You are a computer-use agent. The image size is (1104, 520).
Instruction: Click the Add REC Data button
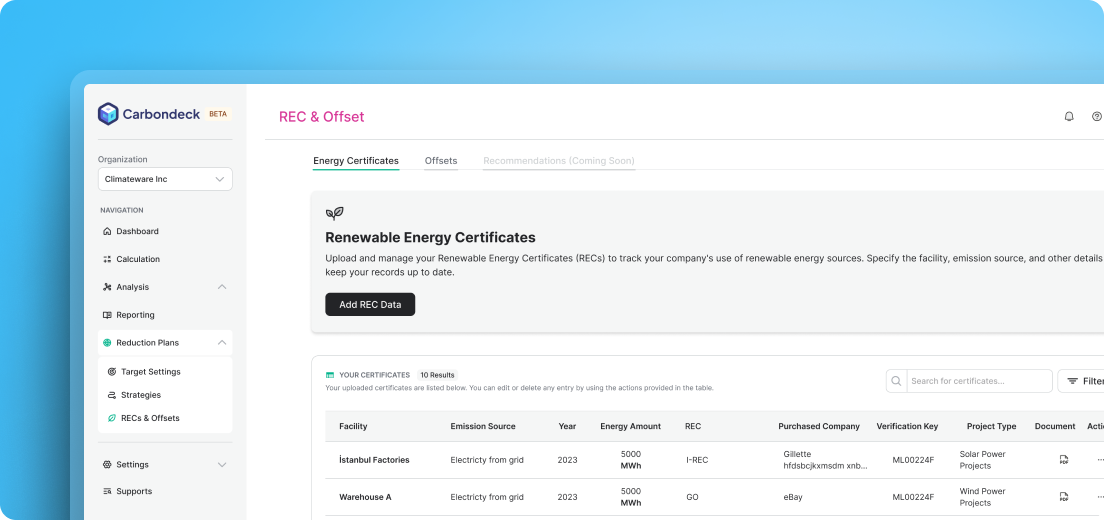pos(370,305)
